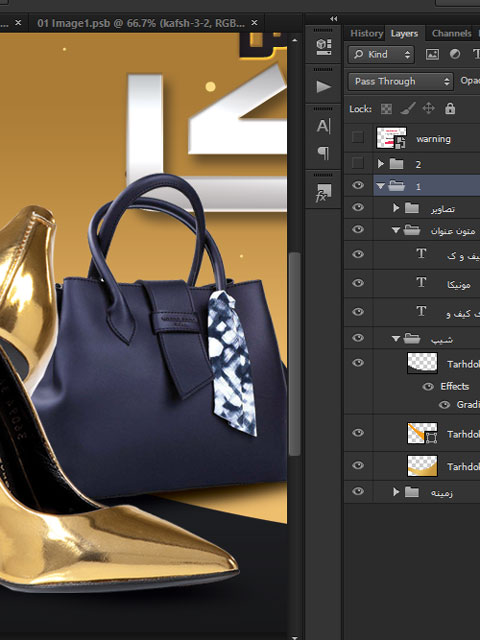480x640 pixels.
Task: Click the lock transparent pixels icon
Action: point(386,109)
